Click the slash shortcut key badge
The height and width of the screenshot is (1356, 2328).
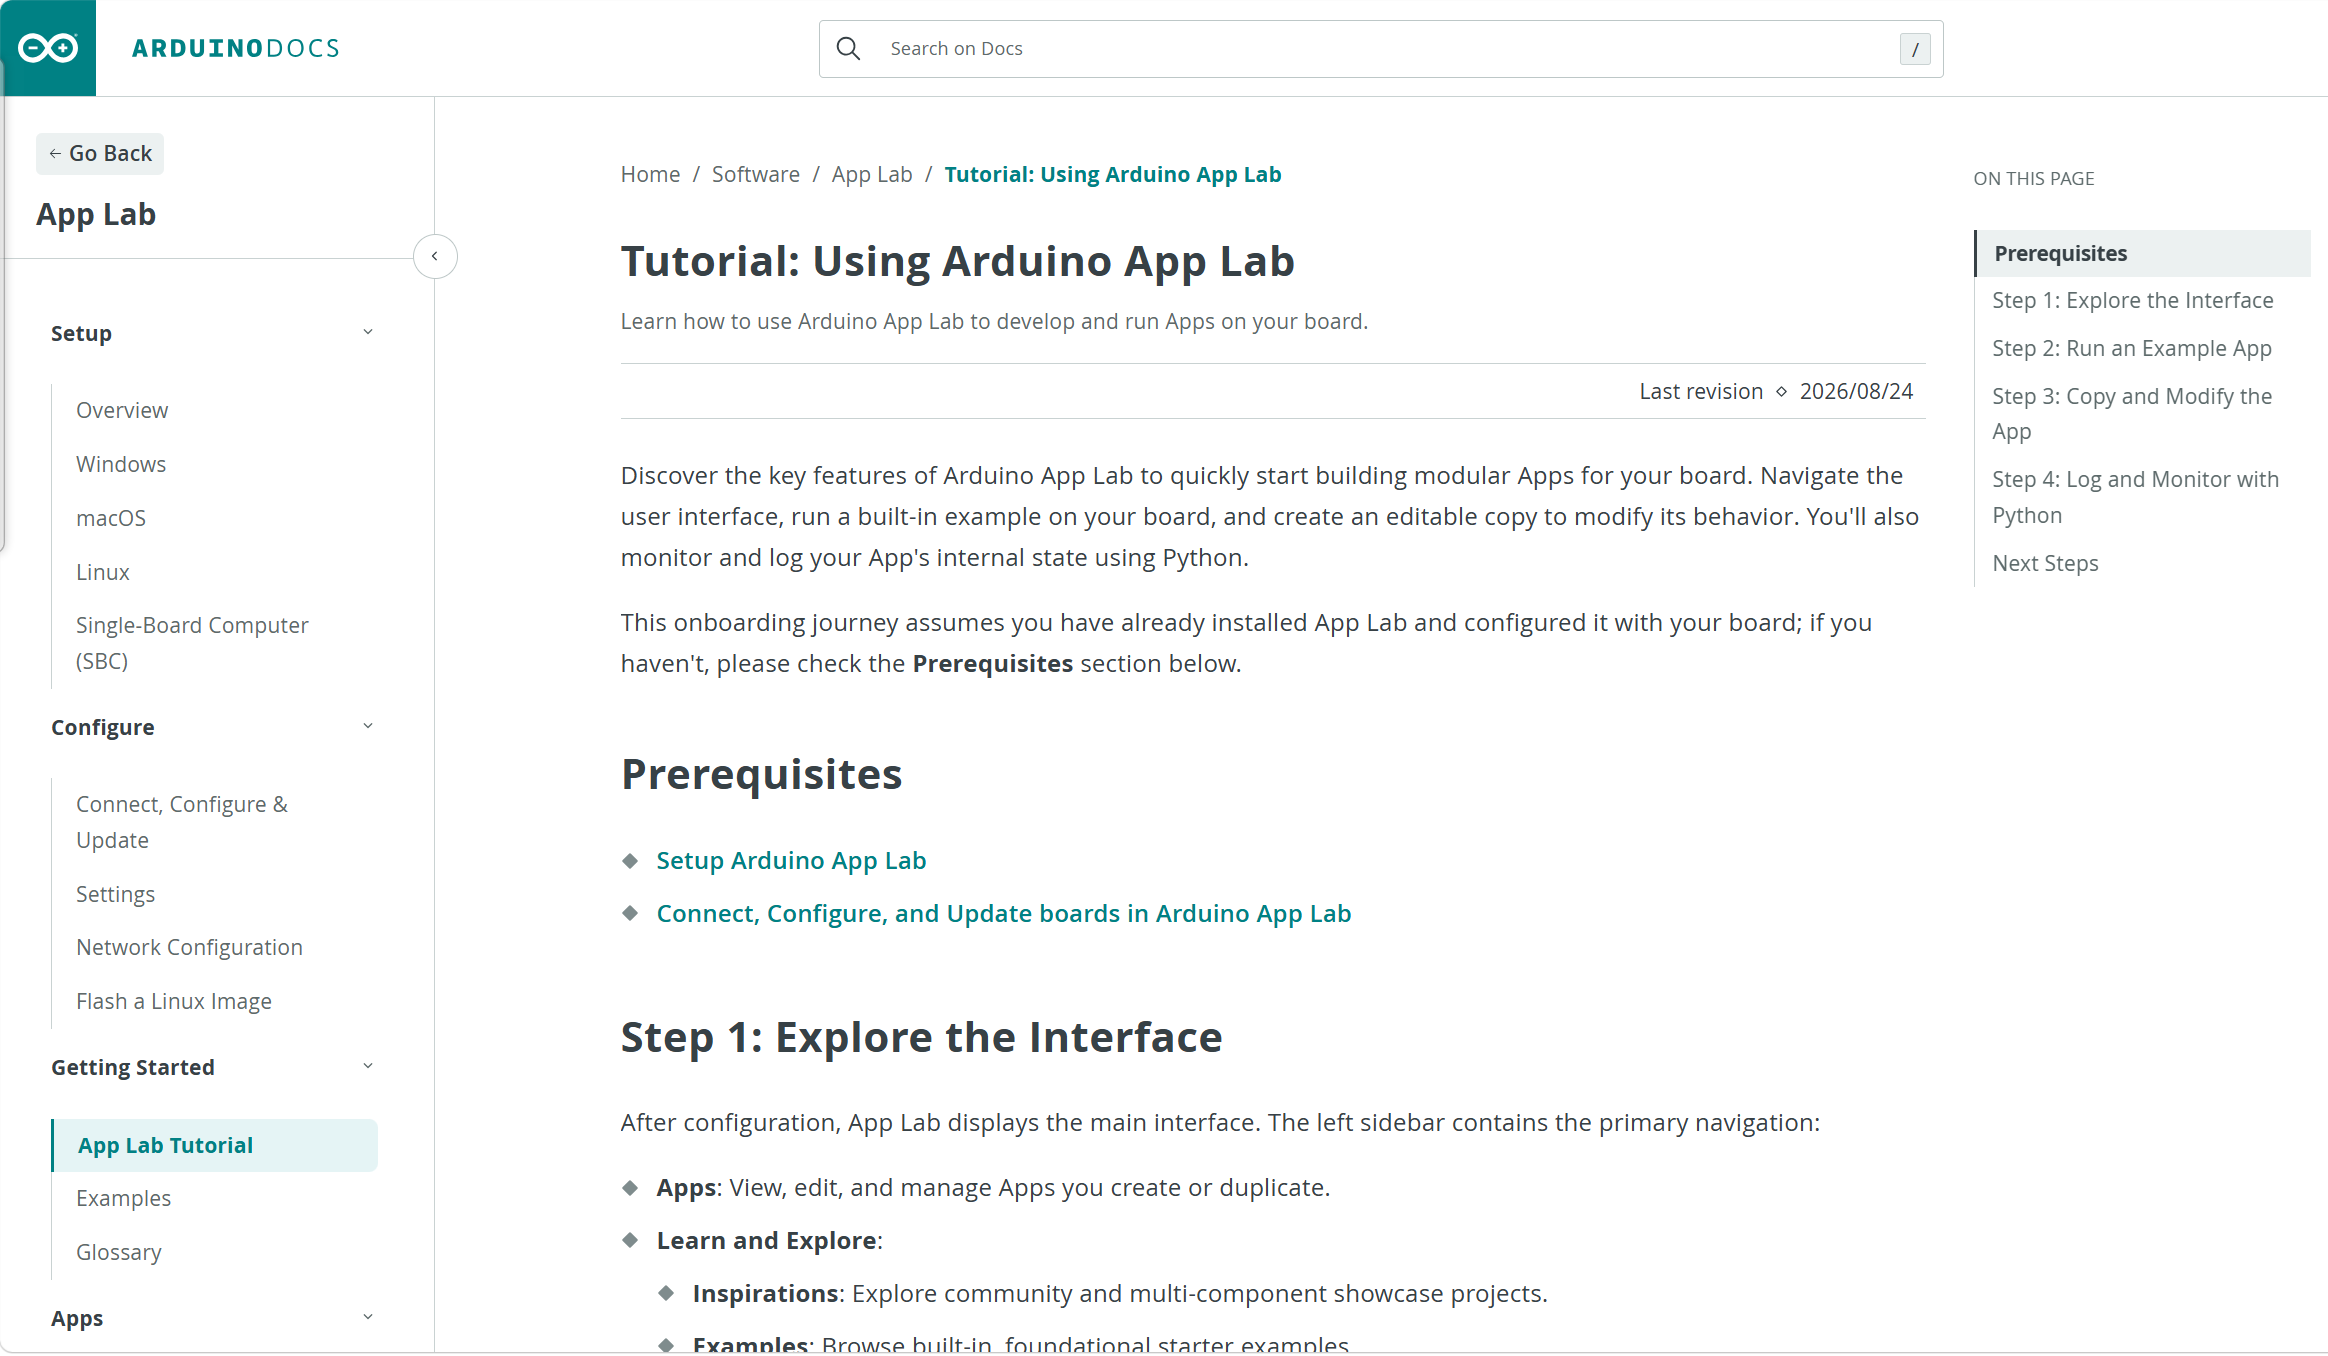[1915, 49]
